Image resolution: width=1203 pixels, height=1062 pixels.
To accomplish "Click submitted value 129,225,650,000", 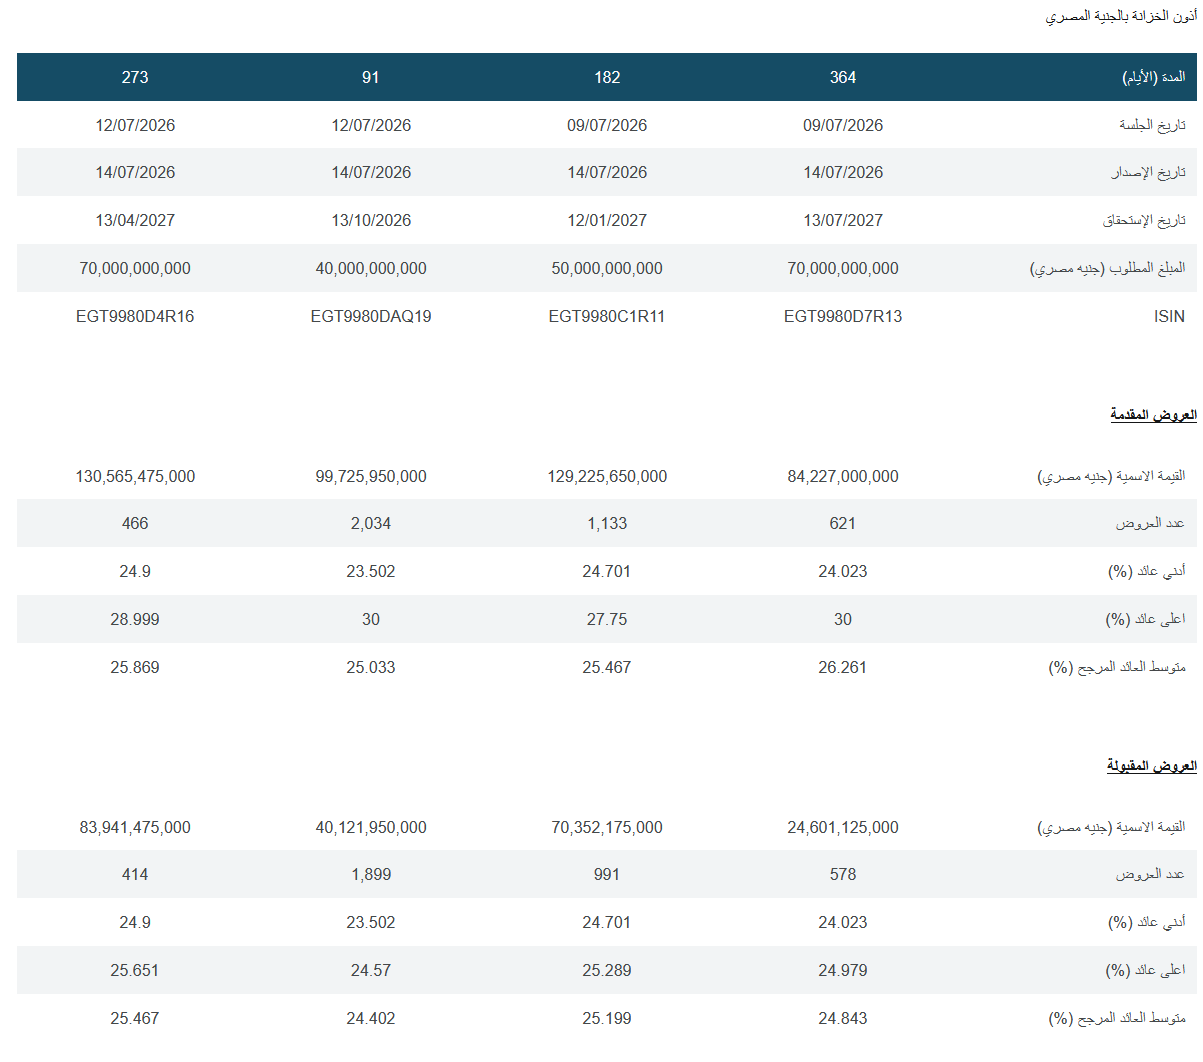I will point(607,476).
